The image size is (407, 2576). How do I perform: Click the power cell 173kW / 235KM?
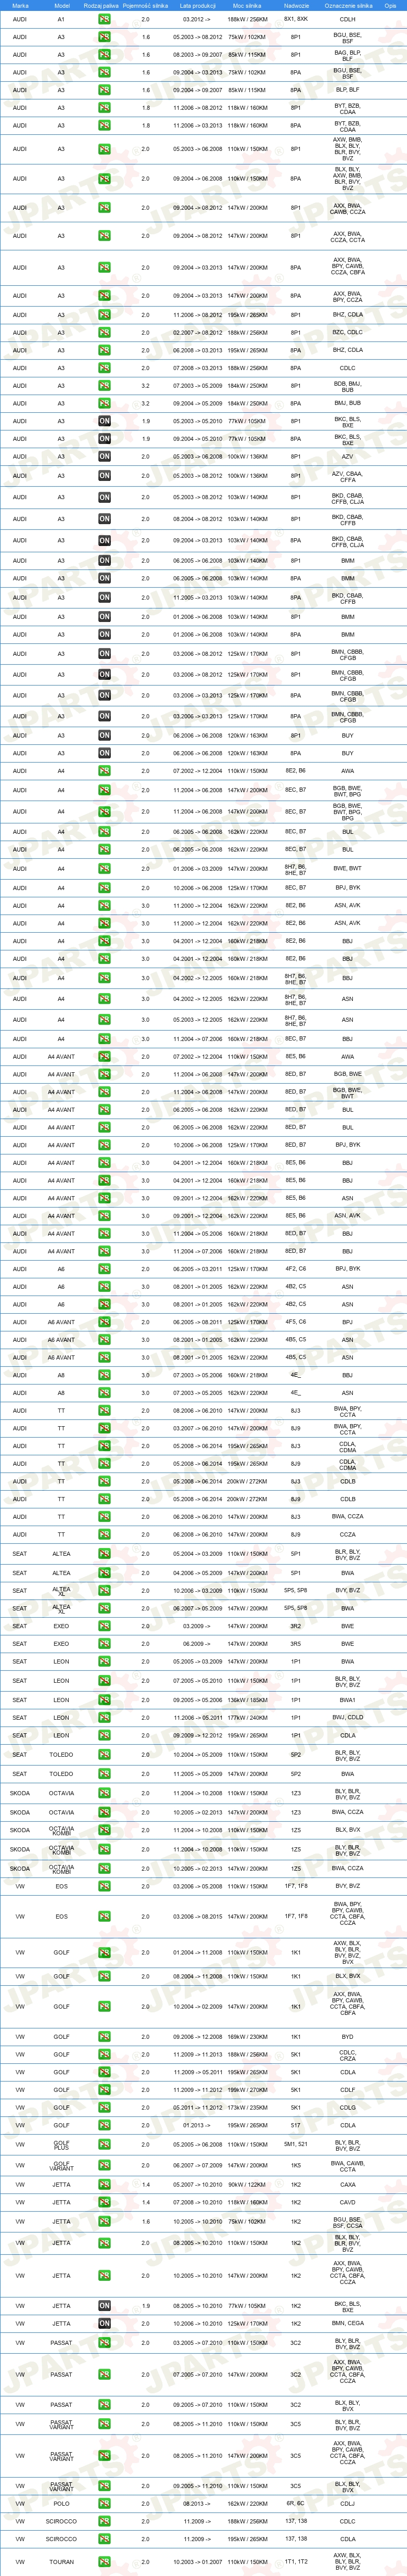point(247,2108)
